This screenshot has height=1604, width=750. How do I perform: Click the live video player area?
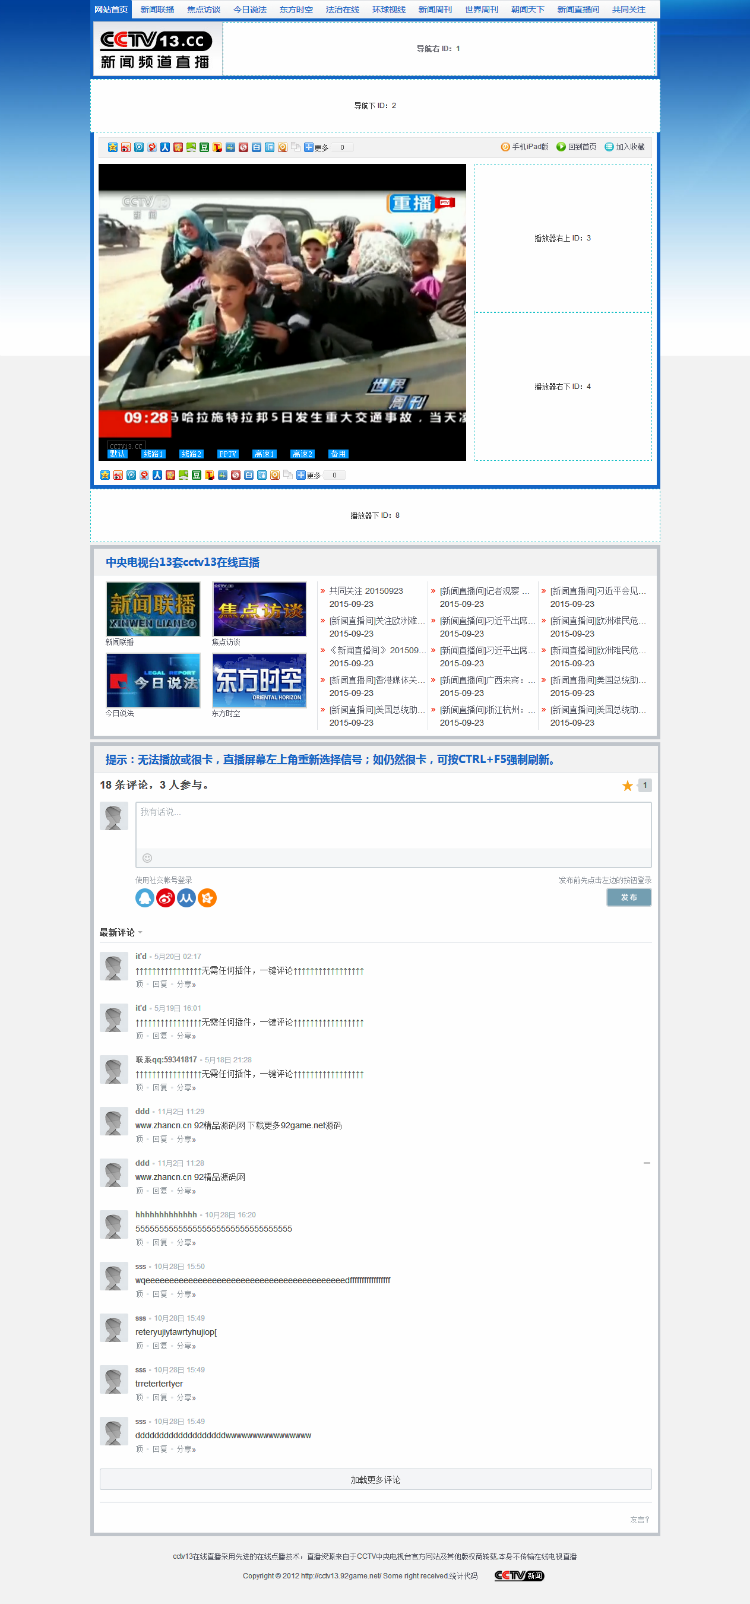tap(282, 312)
